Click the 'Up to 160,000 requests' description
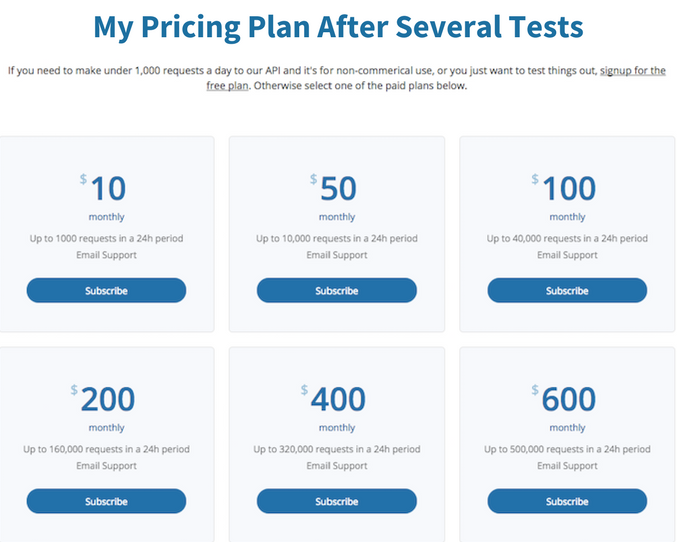 point(106,449)
